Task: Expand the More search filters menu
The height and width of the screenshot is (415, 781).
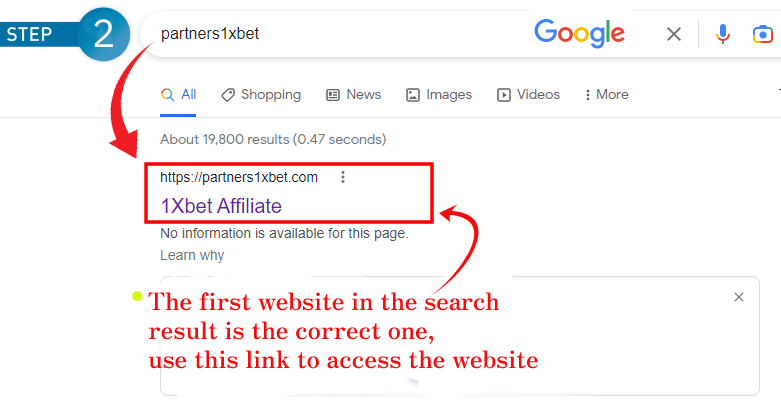Action: tap(606, 95)
